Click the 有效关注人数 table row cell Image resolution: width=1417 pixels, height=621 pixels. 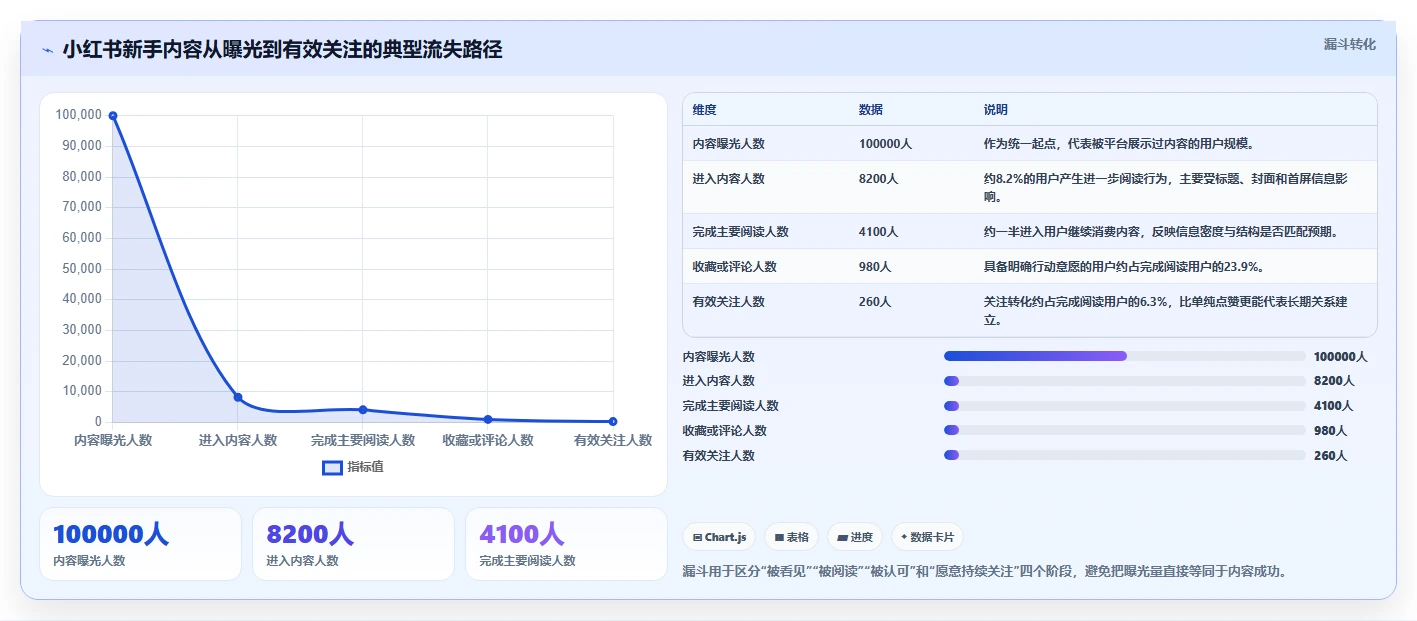pyautogui.click(x=729, y=301)
